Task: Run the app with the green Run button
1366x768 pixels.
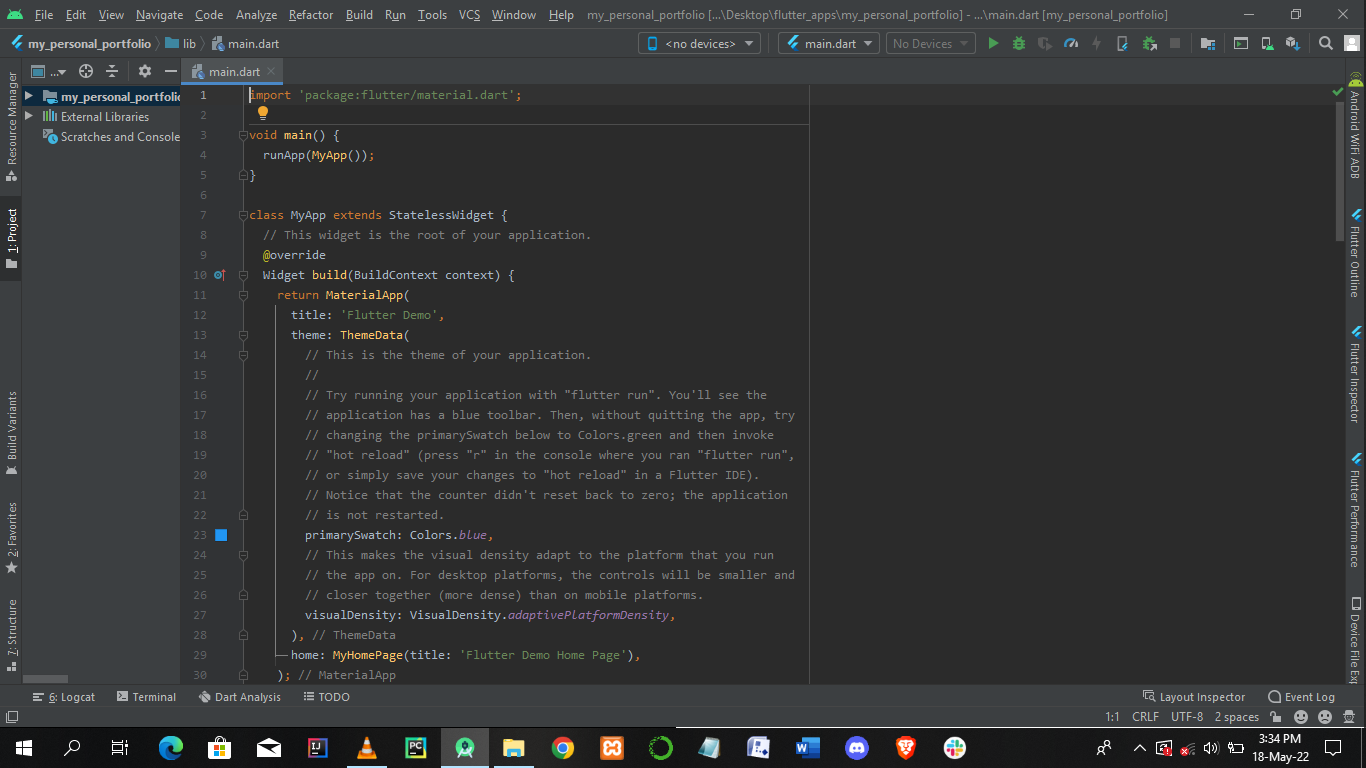Action: coord(993,43)
